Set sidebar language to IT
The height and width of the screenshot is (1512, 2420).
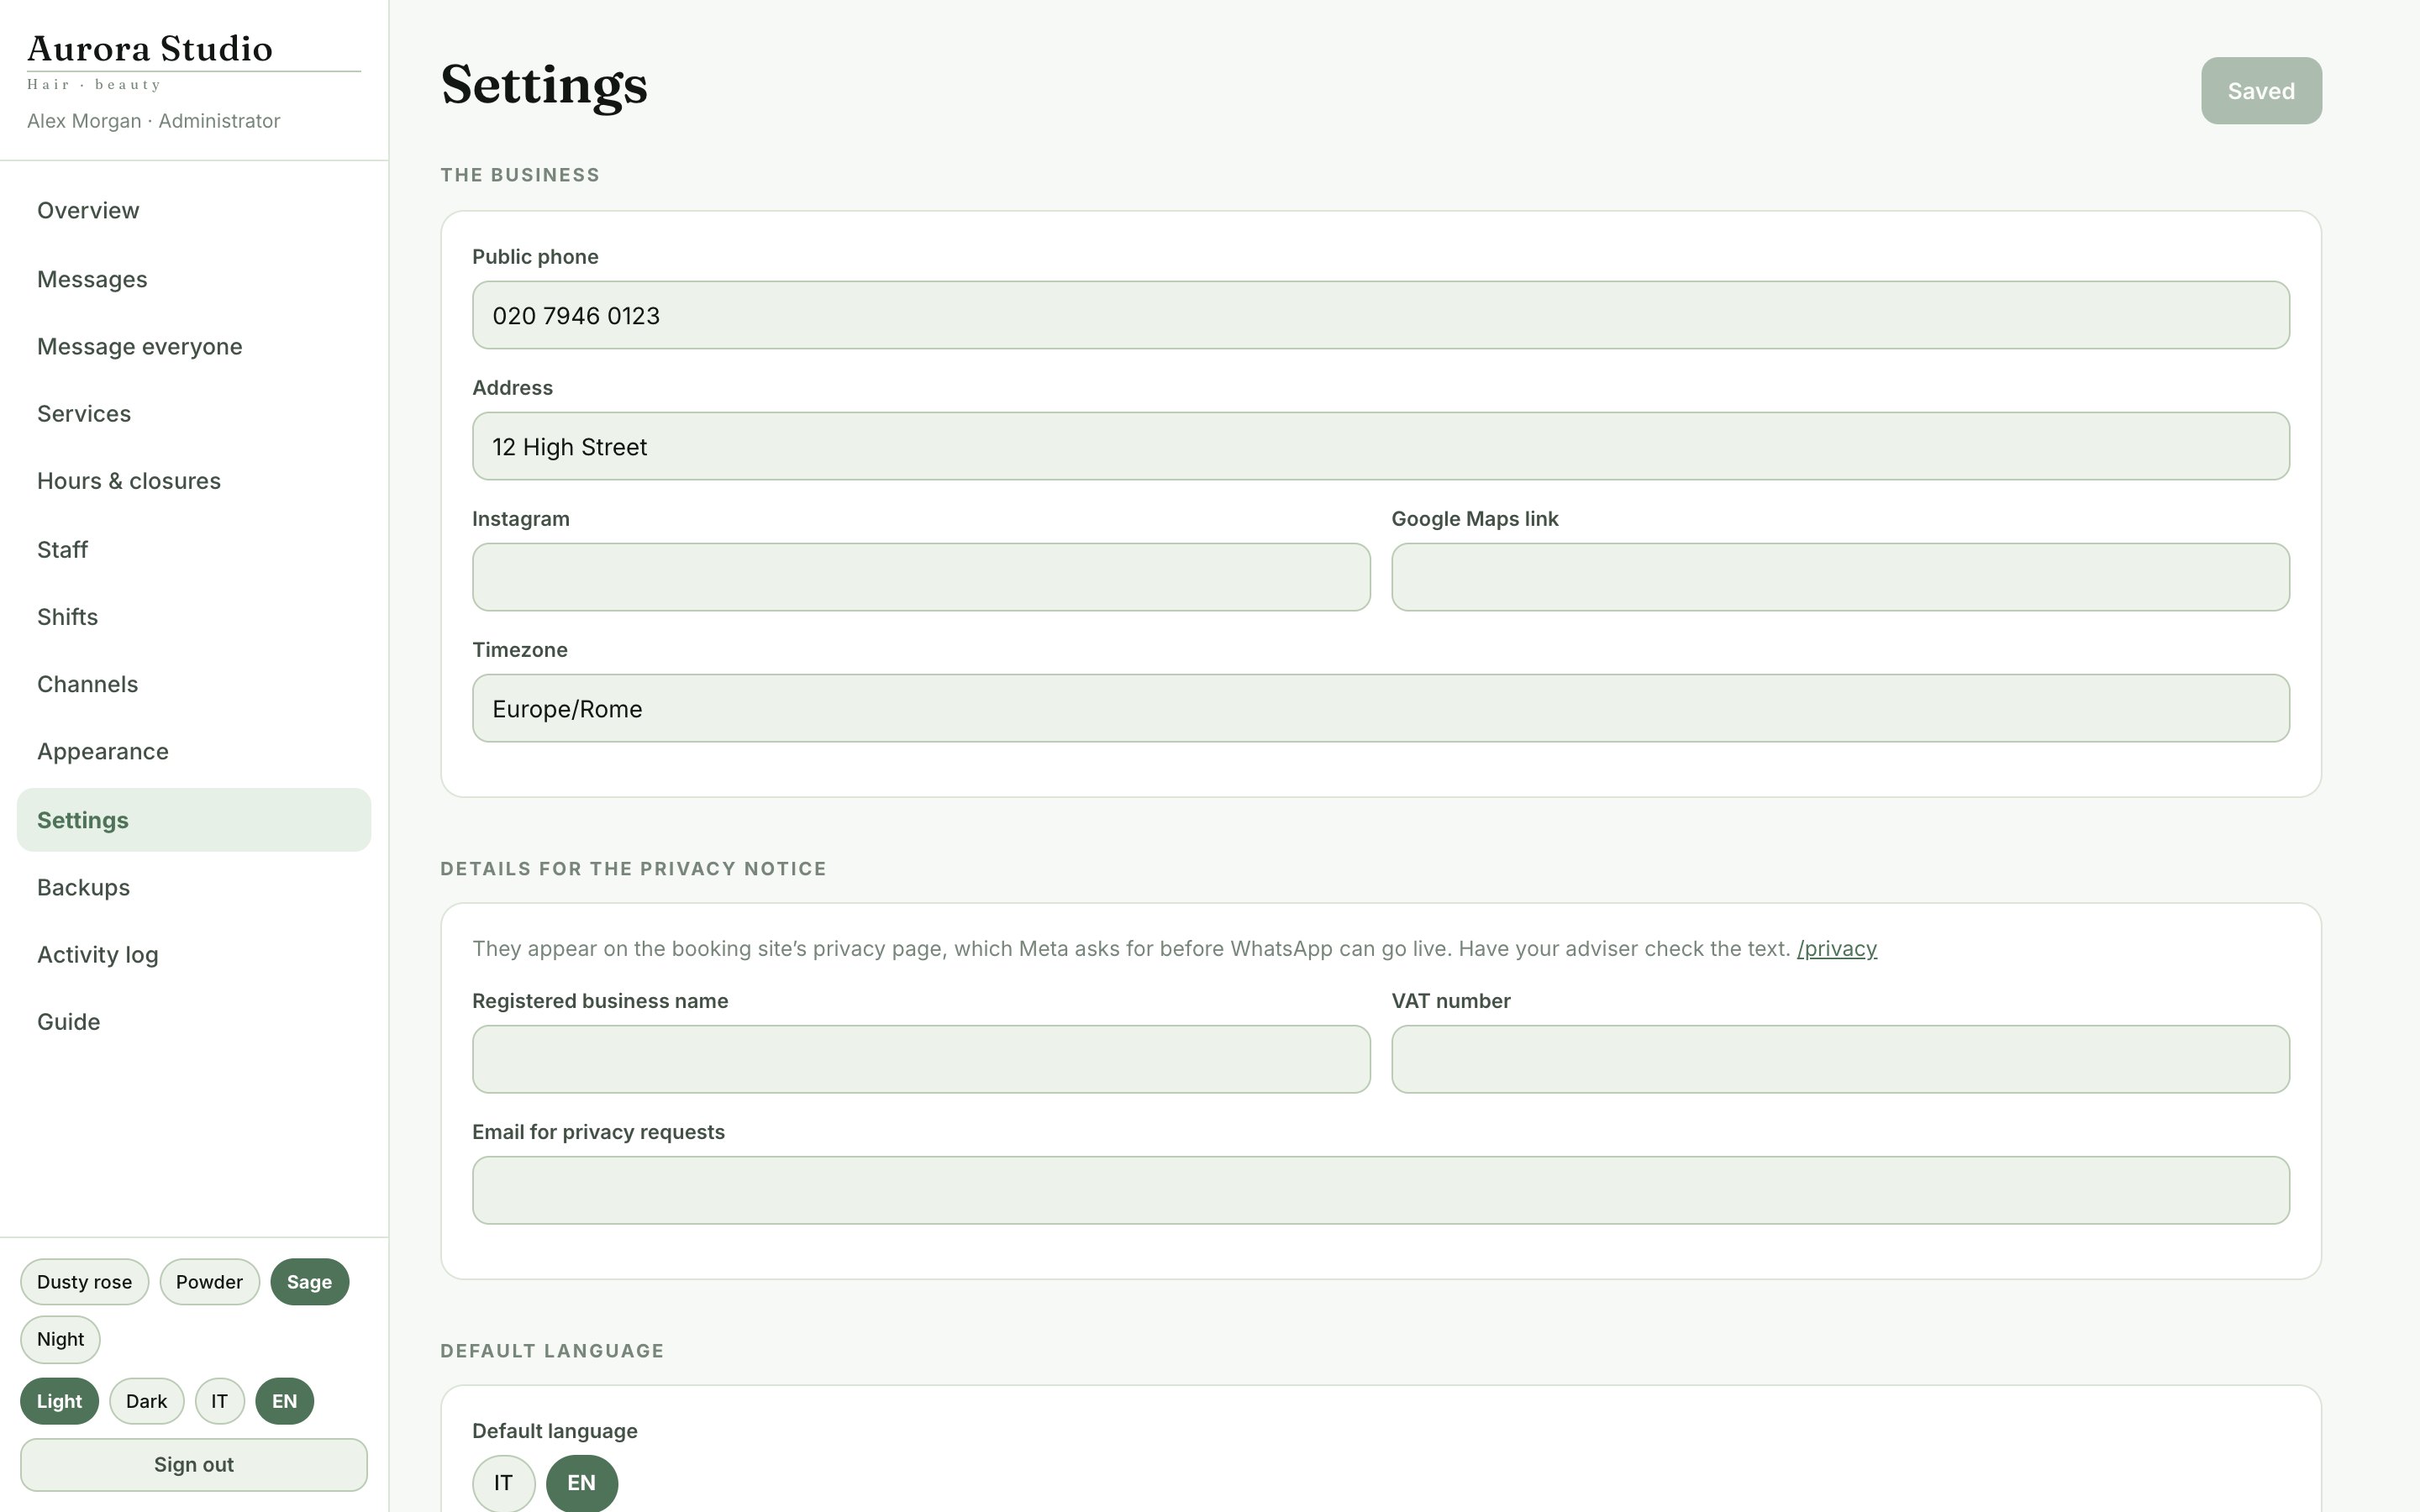point(219,1402)
